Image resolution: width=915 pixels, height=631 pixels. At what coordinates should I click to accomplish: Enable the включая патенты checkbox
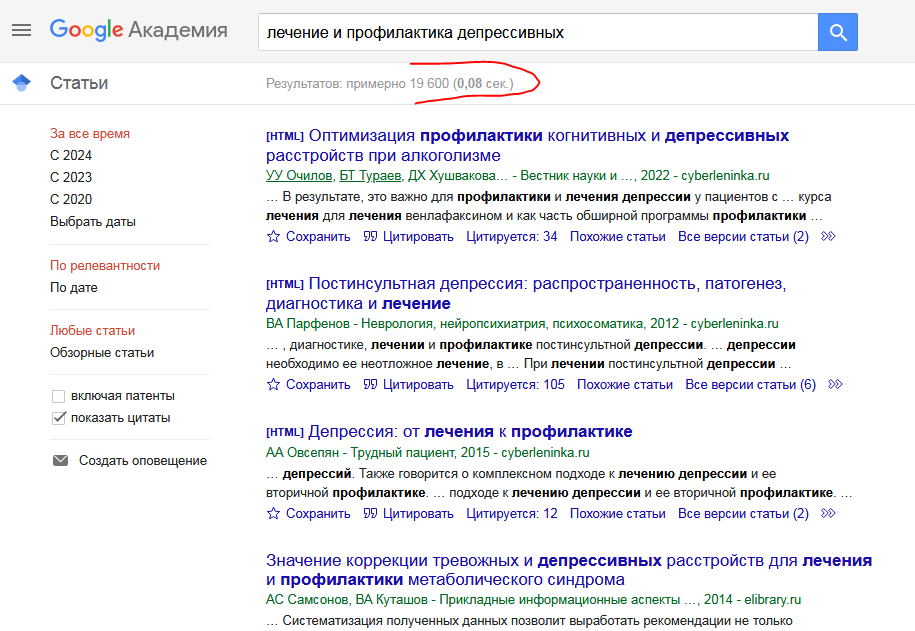57,396
